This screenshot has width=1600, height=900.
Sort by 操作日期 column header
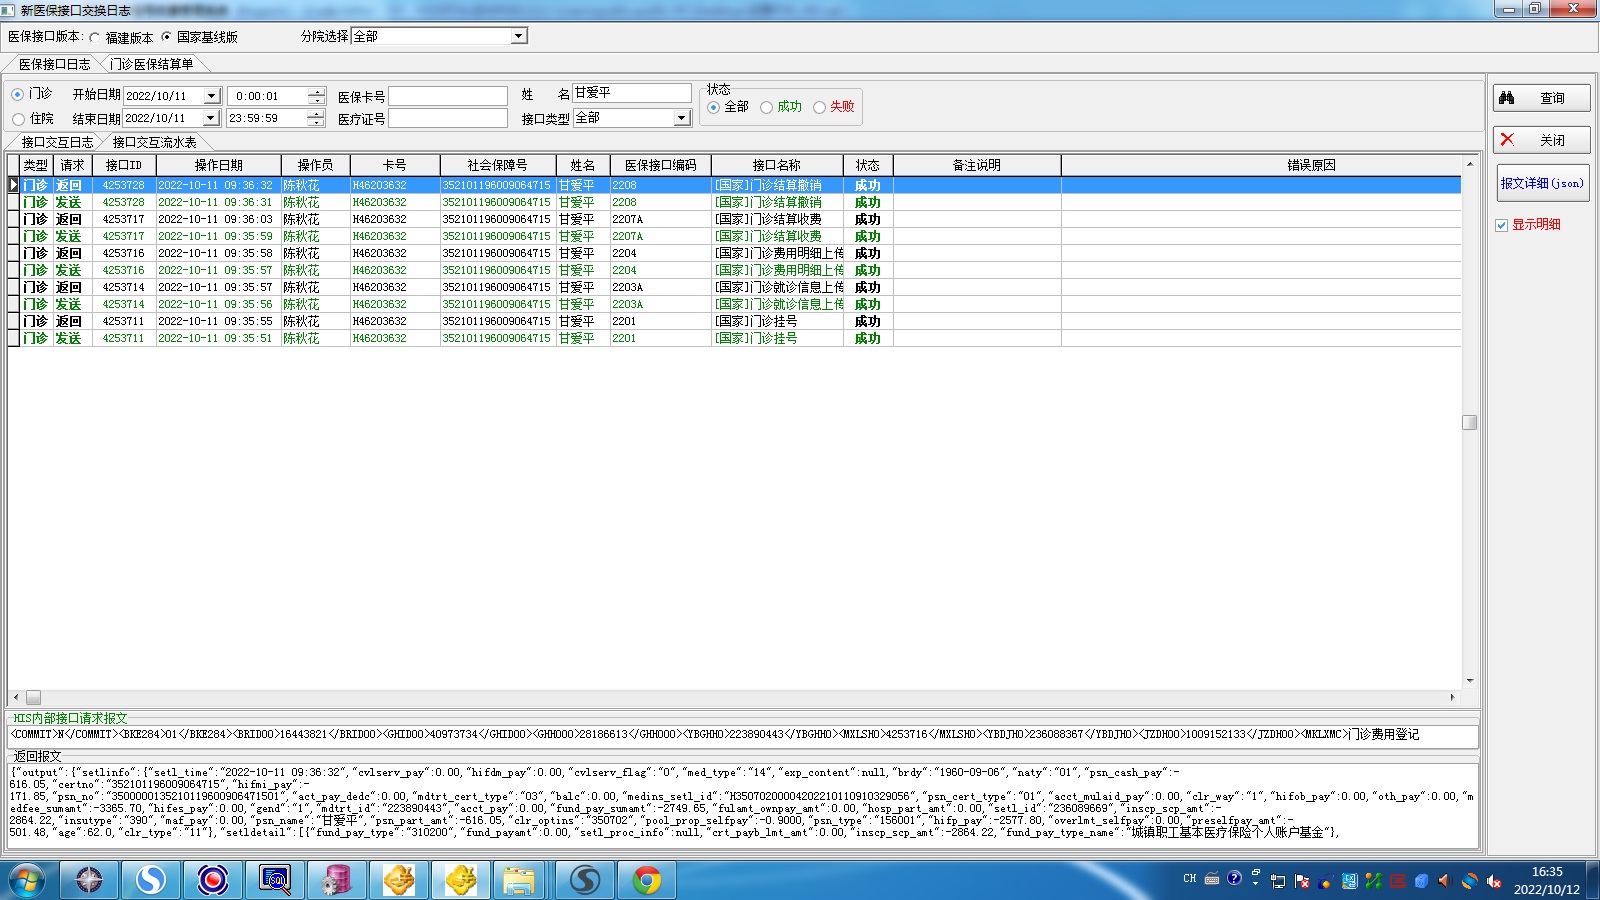(x=218, y=165)
